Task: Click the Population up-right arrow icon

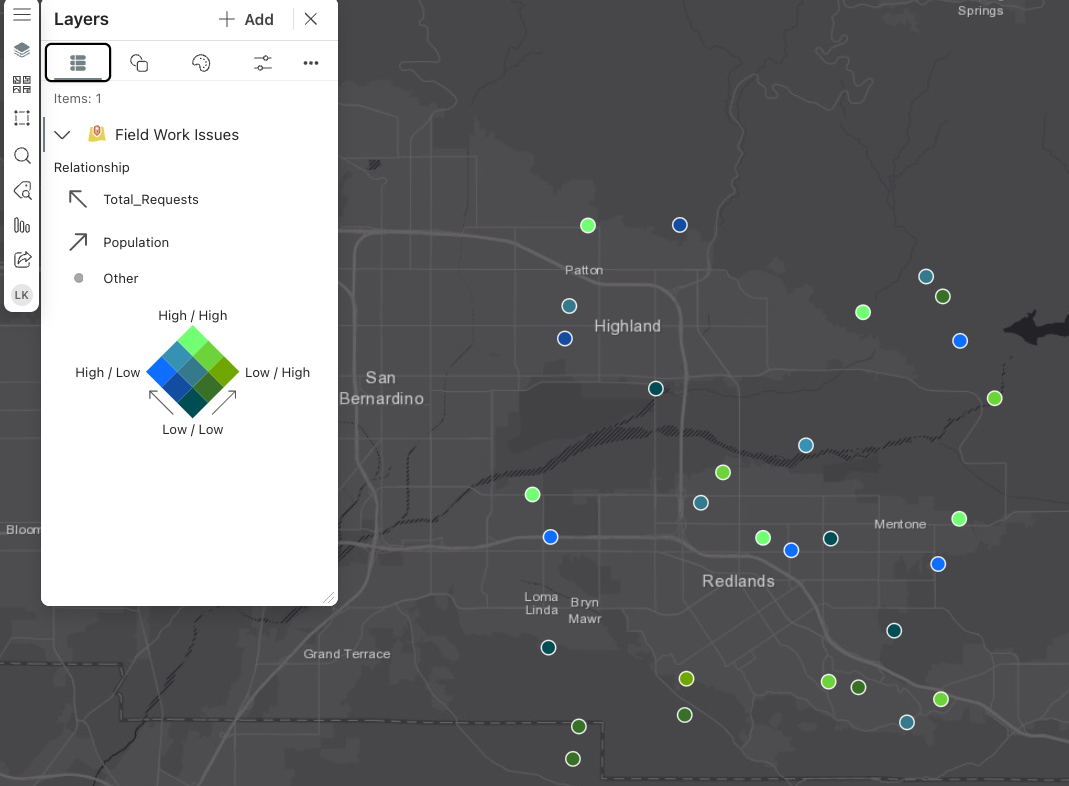Action: coord(78,242)
